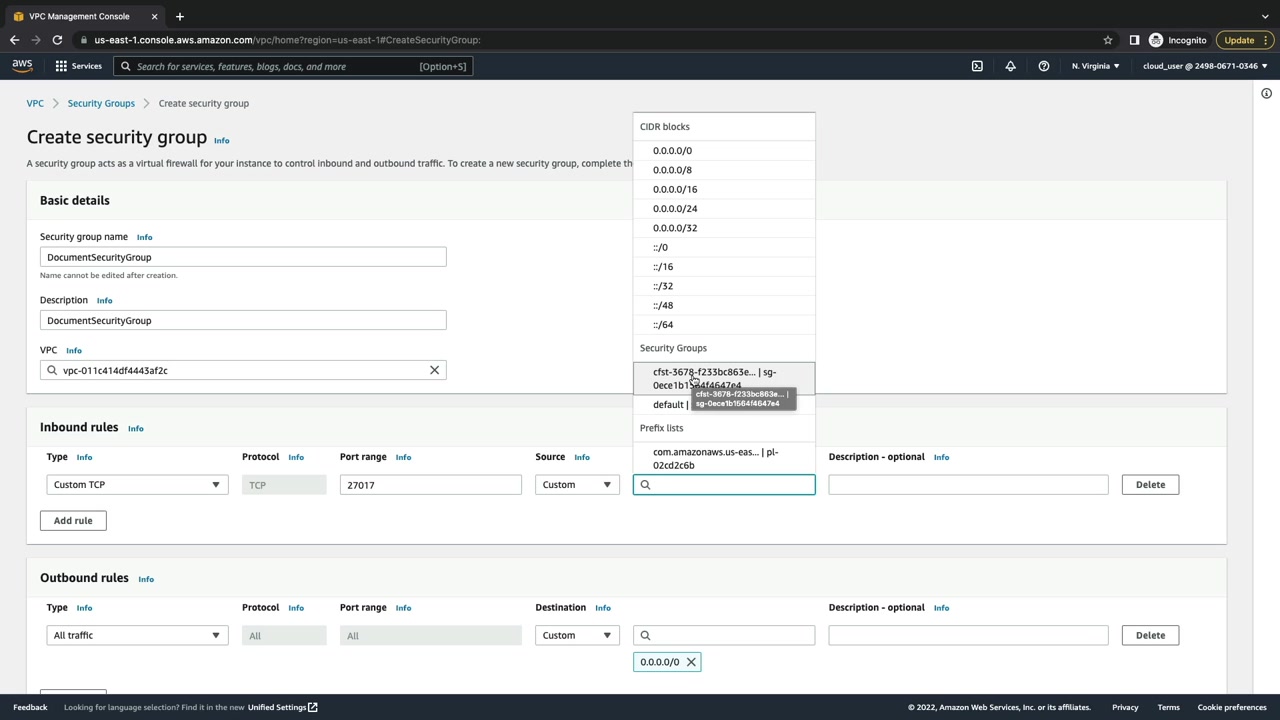Open the inbound Source Custom dropdown
The height and width of the screenshot is (720, 1280).
pyautogui.click(x=577, y=485)
